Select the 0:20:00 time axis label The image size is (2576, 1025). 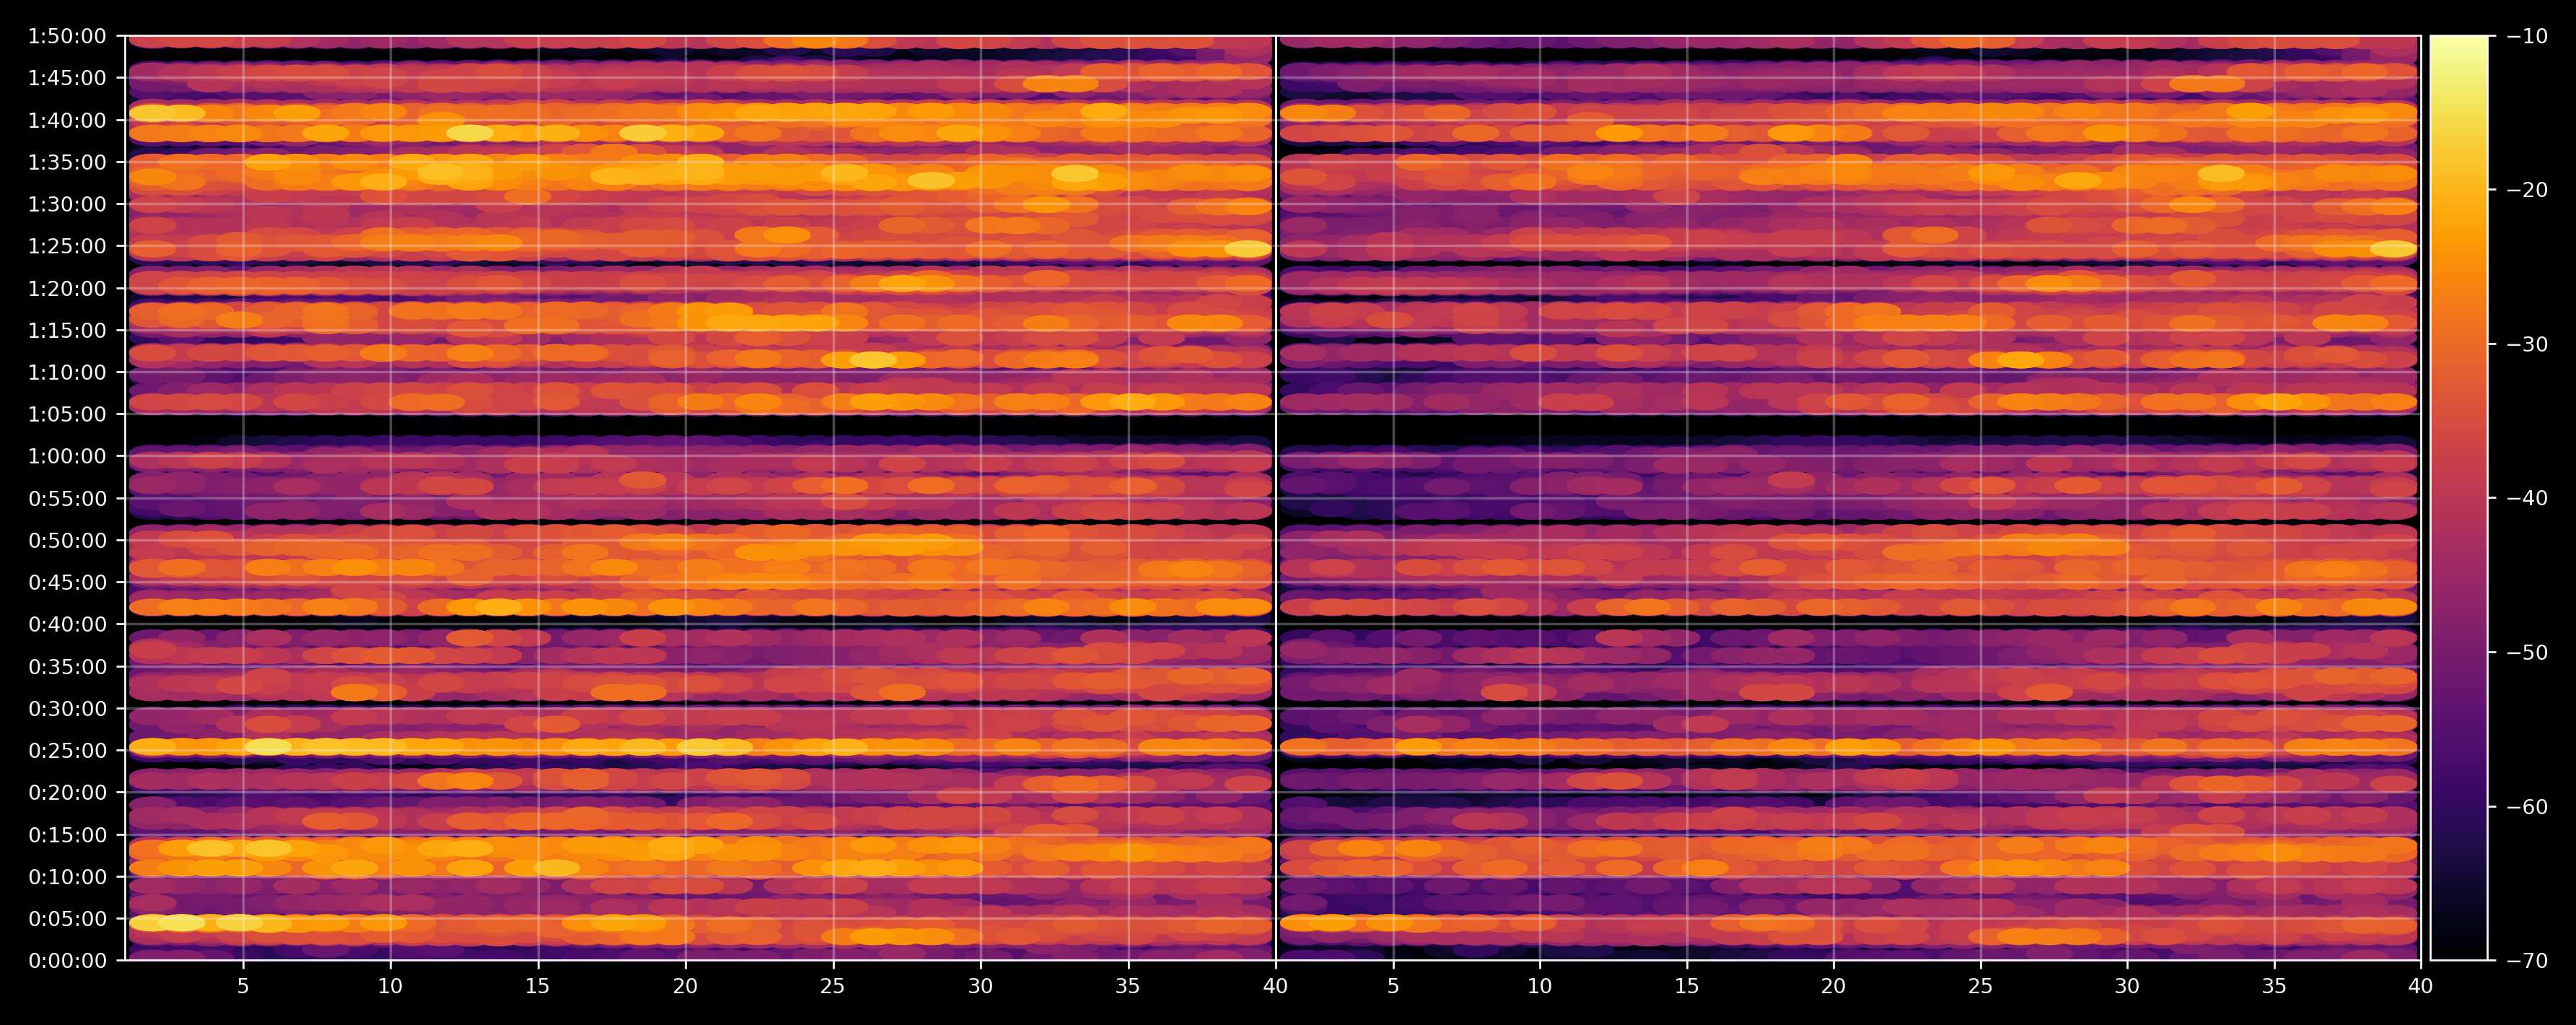tap(66, 793)
